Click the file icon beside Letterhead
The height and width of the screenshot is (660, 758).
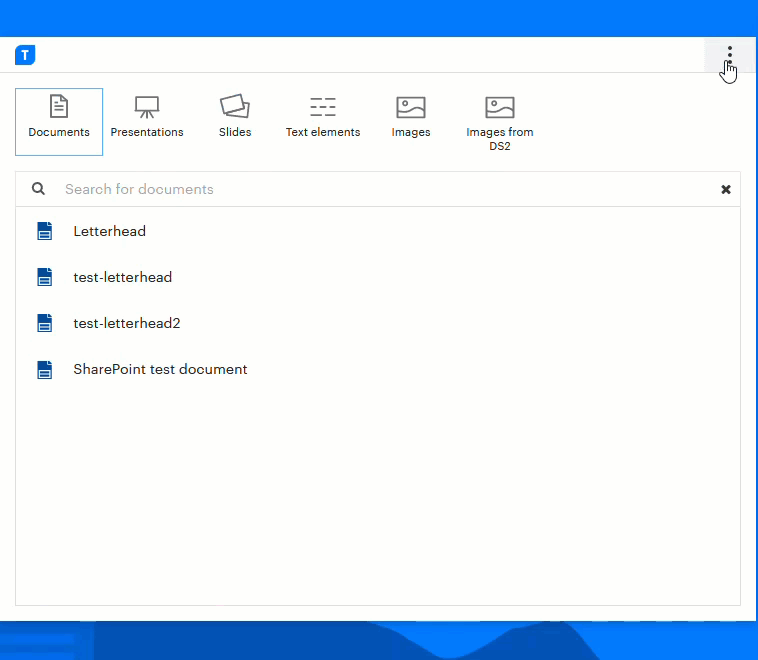click(x=44, y=231)
